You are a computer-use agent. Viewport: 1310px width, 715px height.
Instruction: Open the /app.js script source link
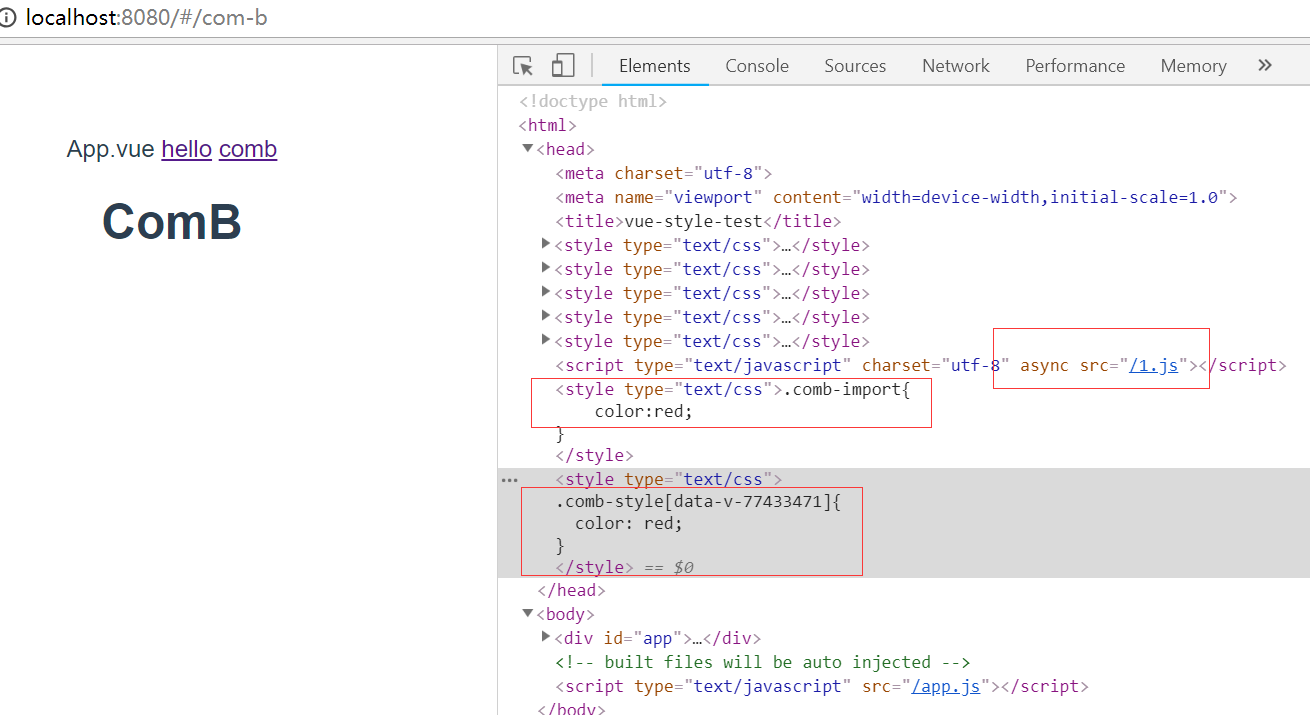[945, 687]
